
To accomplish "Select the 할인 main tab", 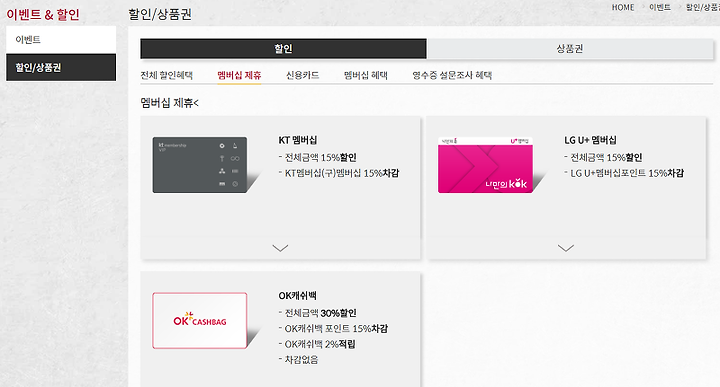I will [x=283, y=49].
